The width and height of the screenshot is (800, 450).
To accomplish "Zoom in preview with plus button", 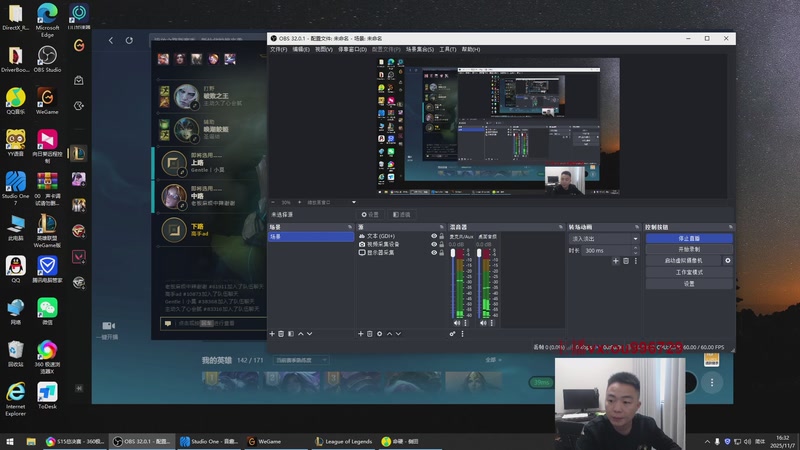I will [299, 202].
